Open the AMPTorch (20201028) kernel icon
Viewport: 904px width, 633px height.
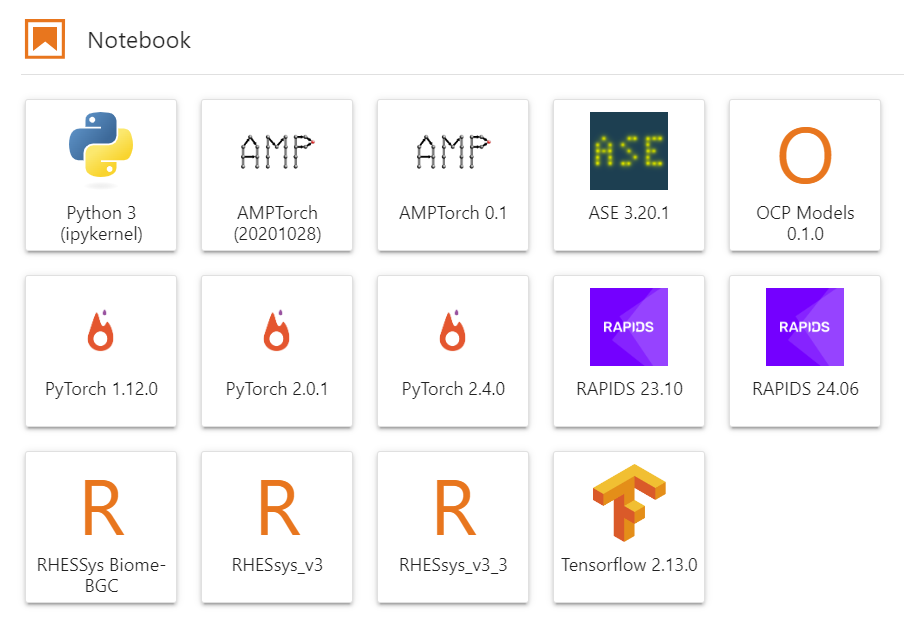pos(277,151)
